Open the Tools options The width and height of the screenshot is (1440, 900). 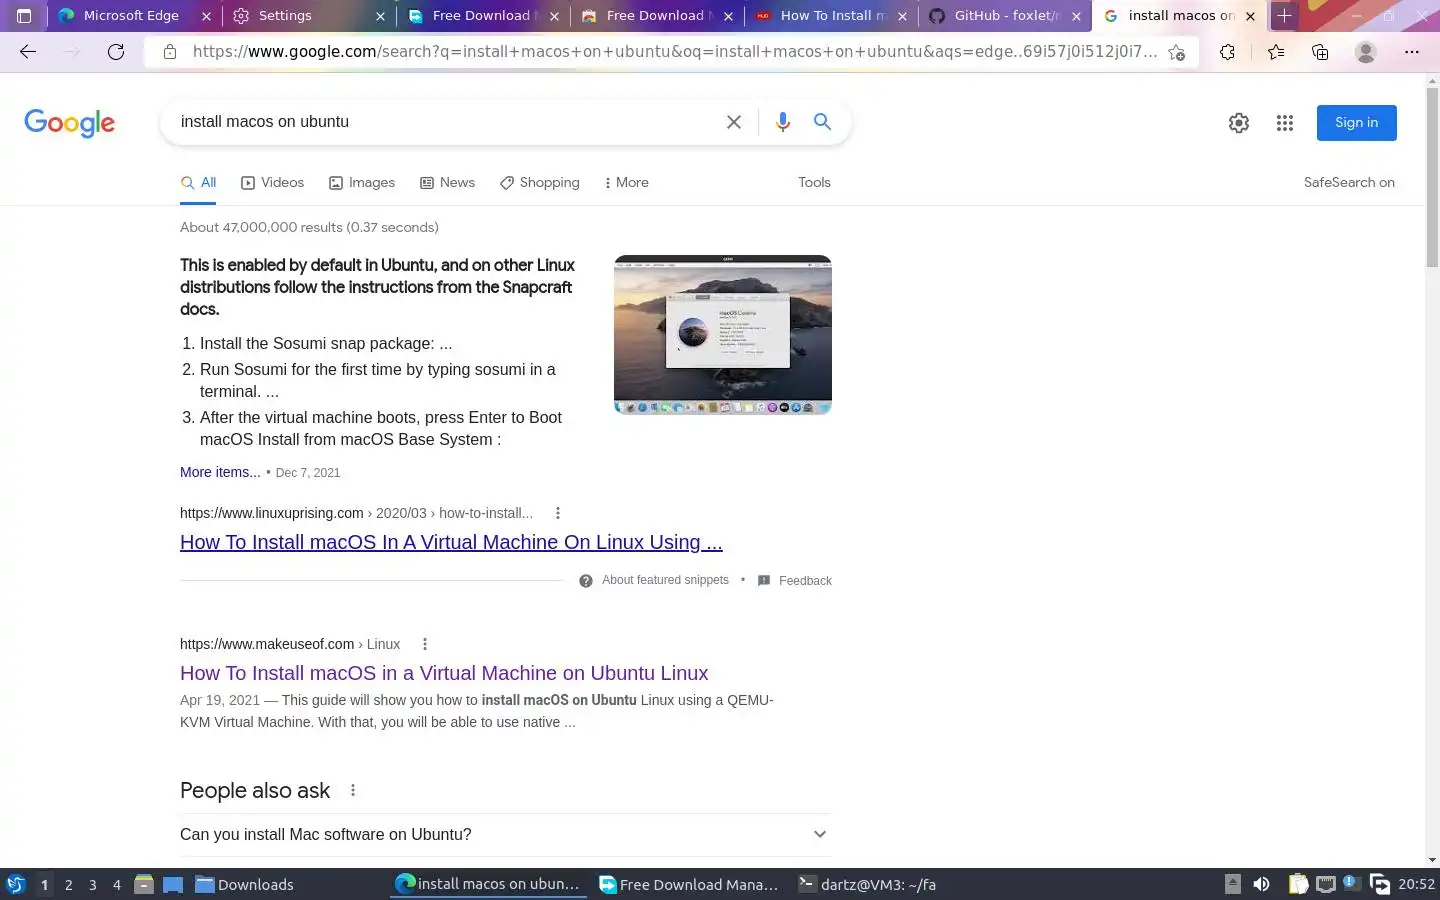(814, 183)
